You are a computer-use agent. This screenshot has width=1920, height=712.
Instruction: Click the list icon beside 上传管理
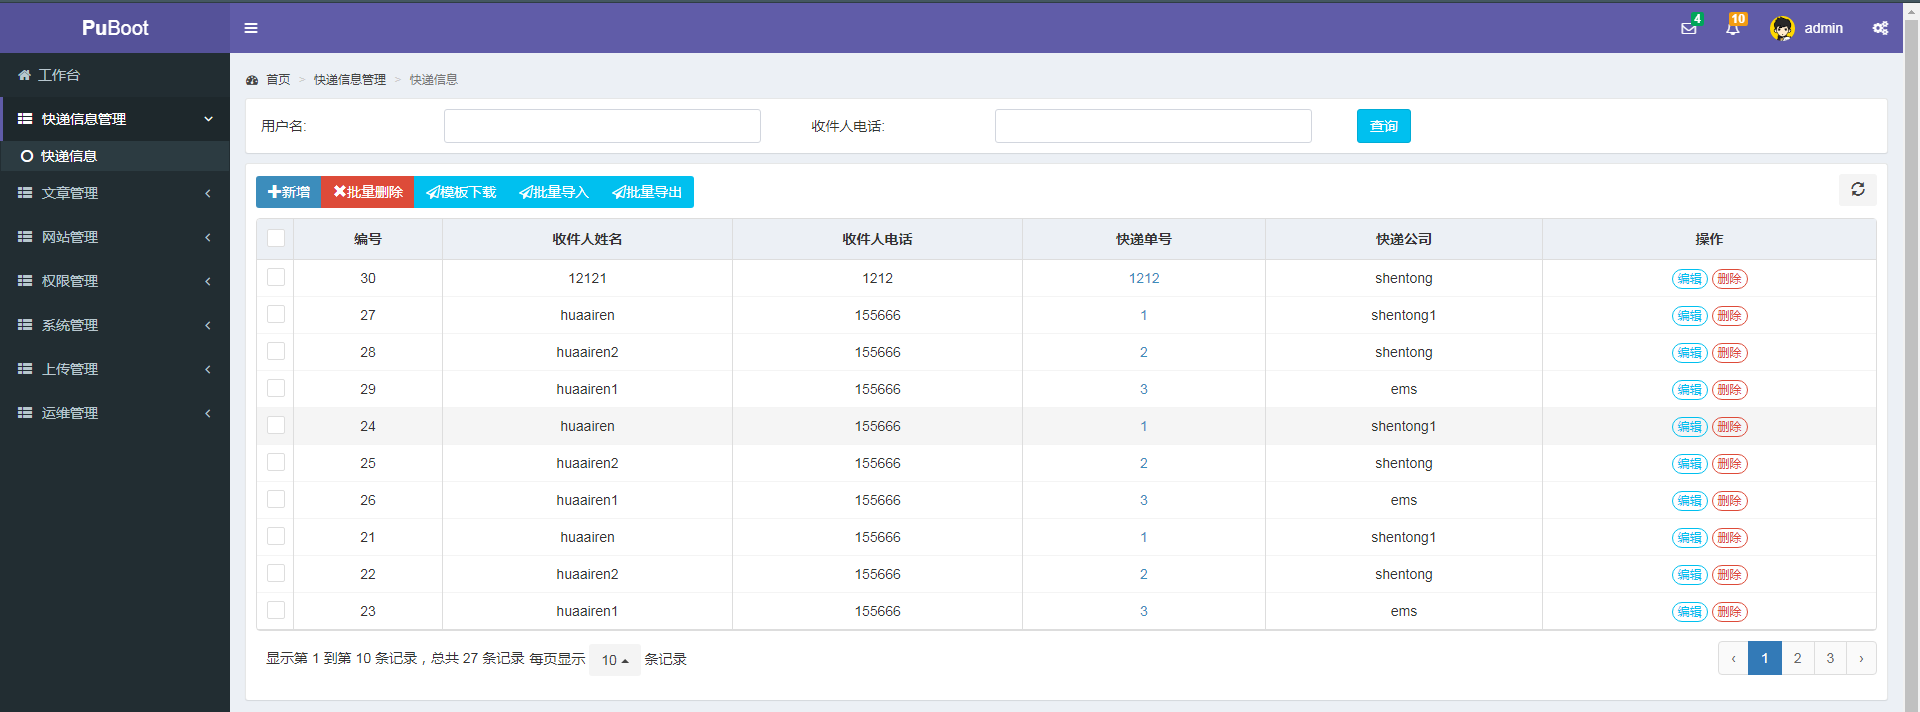25,369
